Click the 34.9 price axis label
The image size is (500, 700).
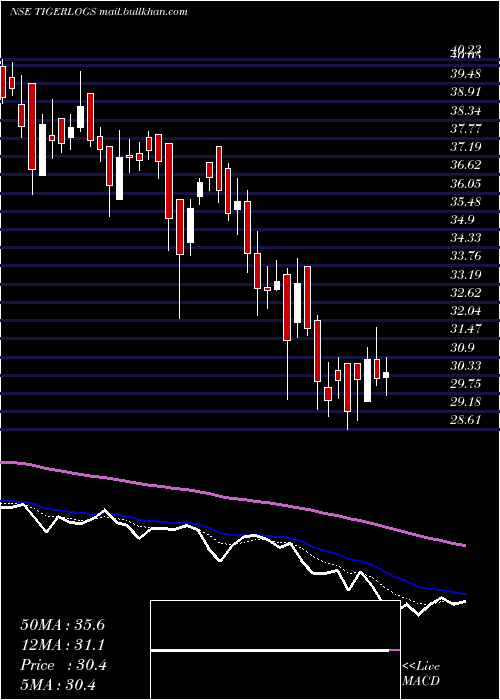[x=461, y=220]
